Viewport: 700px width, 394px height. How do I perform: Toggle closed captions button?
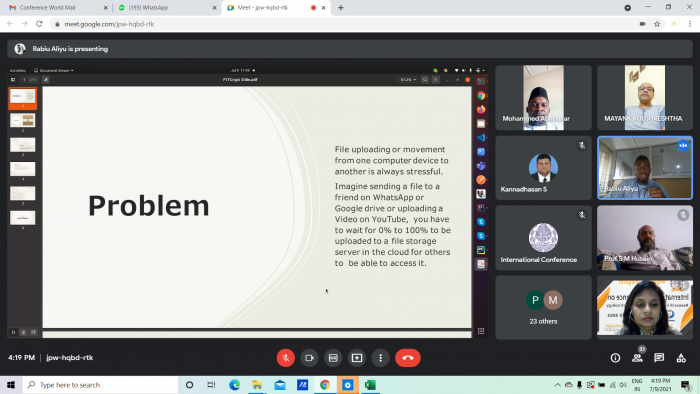coord(333,358)
